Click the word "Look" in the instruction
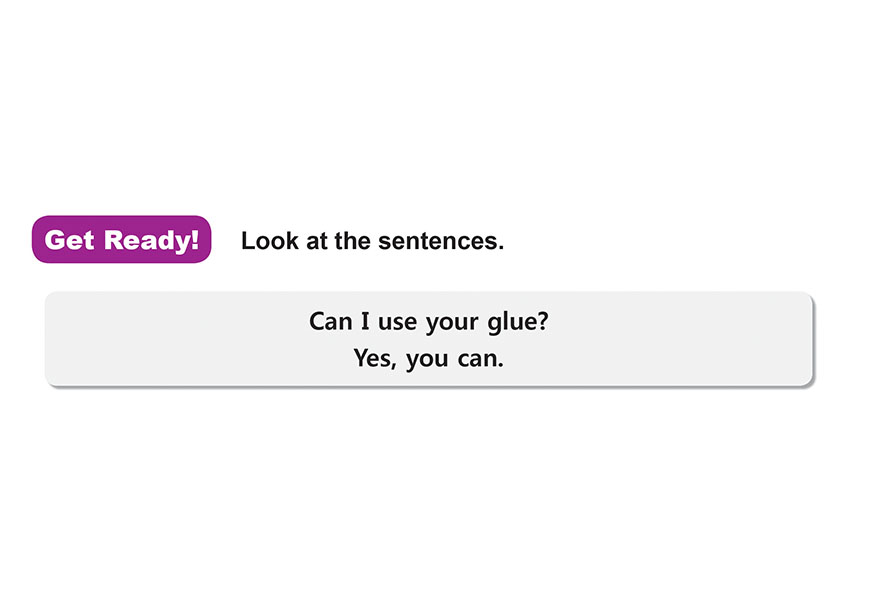 [266, 241]
